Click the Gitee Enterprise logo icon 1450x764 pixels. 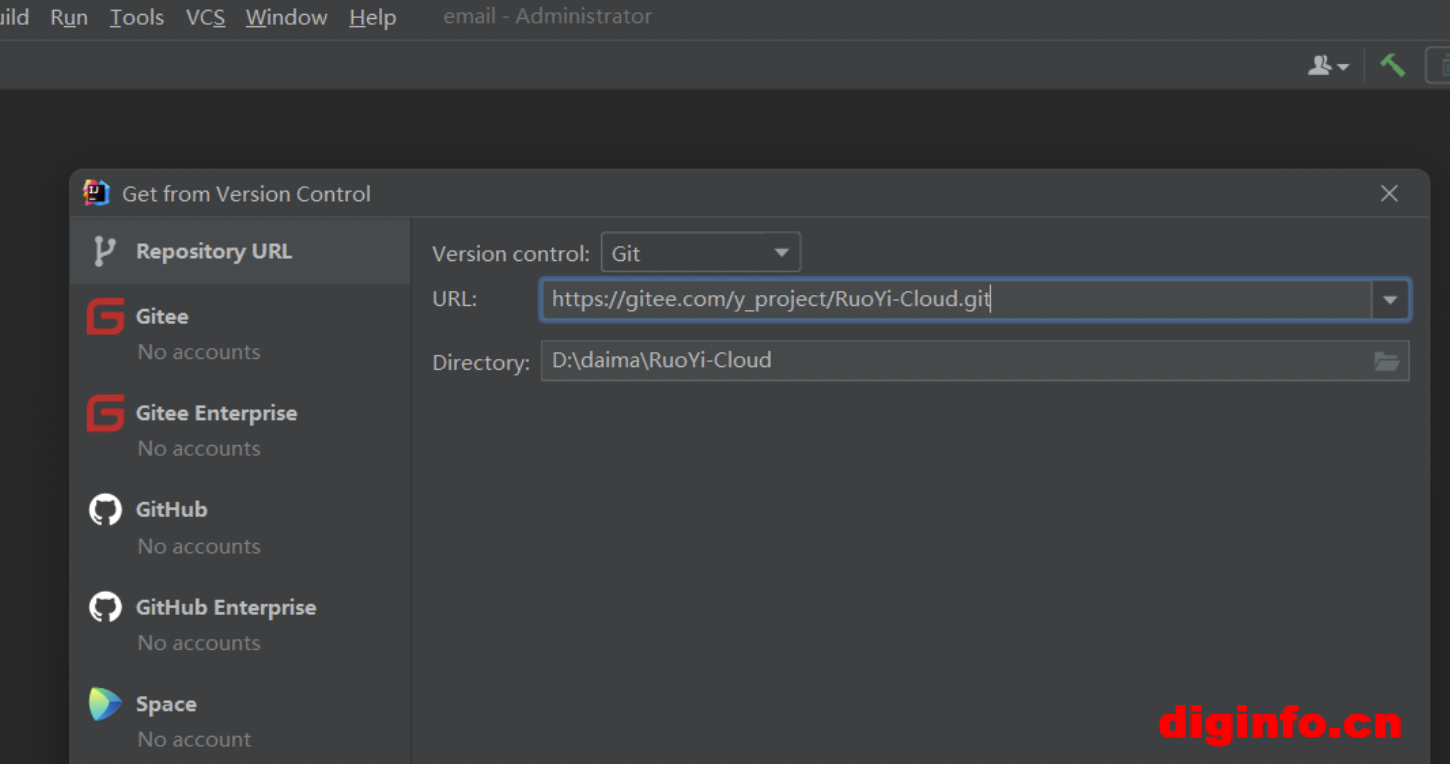(x=105, y=413)
